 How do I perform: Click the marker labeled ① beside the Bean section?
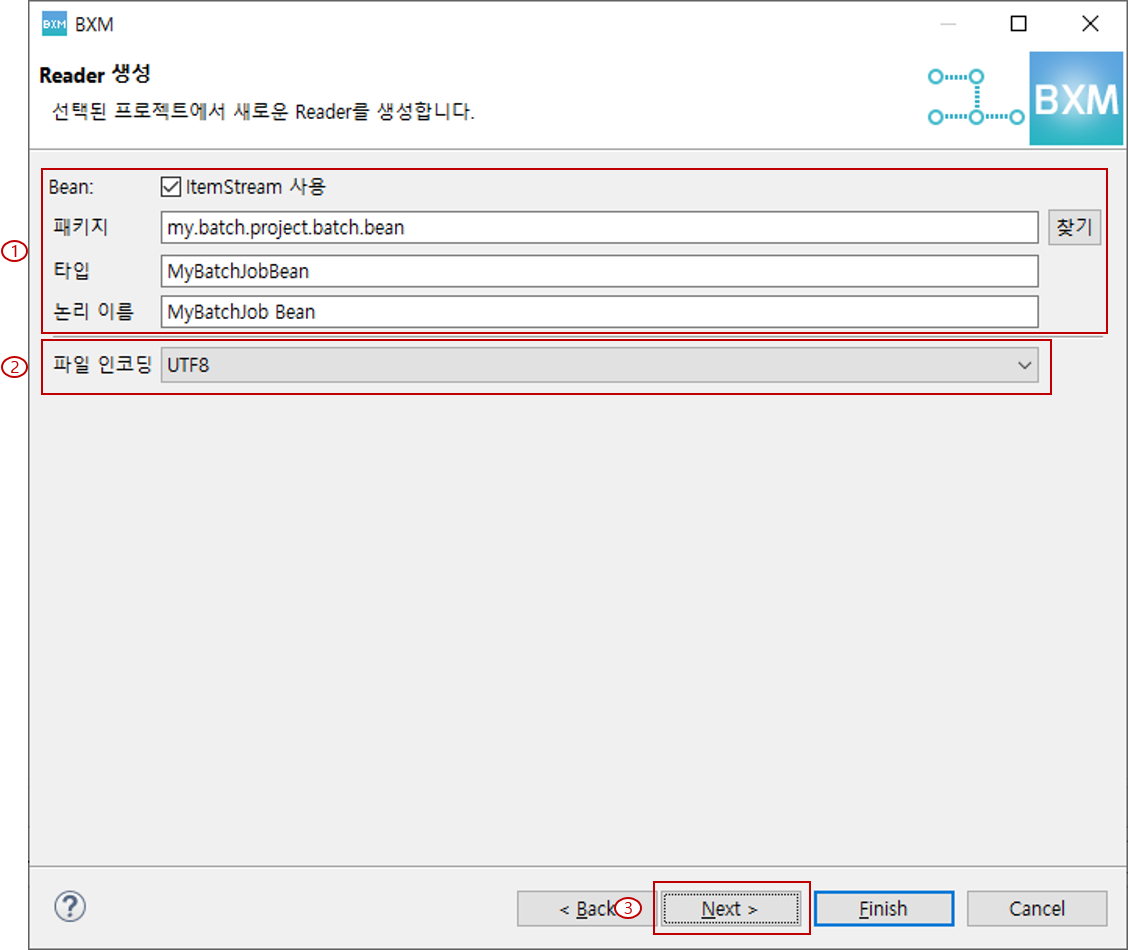[15, 253]
